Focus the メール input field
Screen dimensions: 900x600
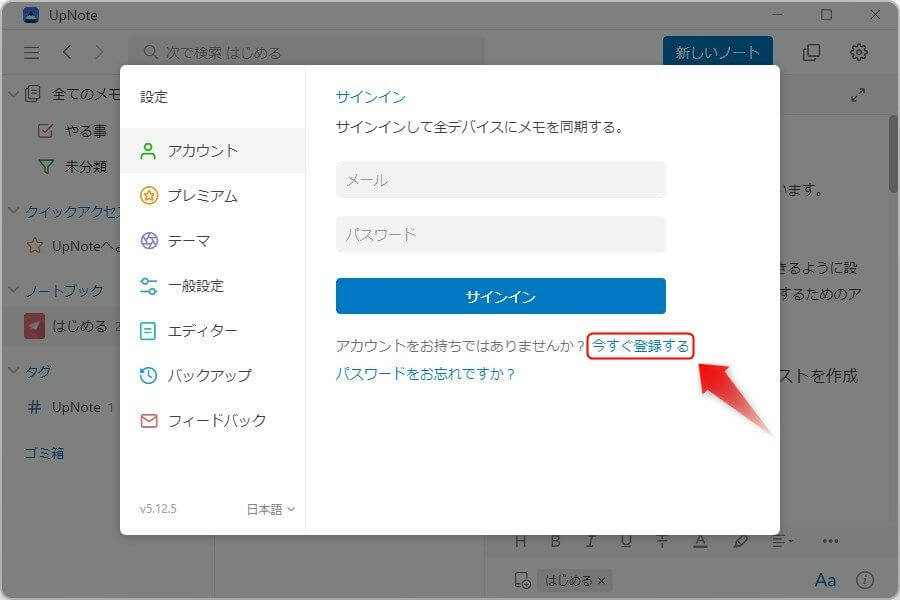pyautogui.click(x=501, y=180)
